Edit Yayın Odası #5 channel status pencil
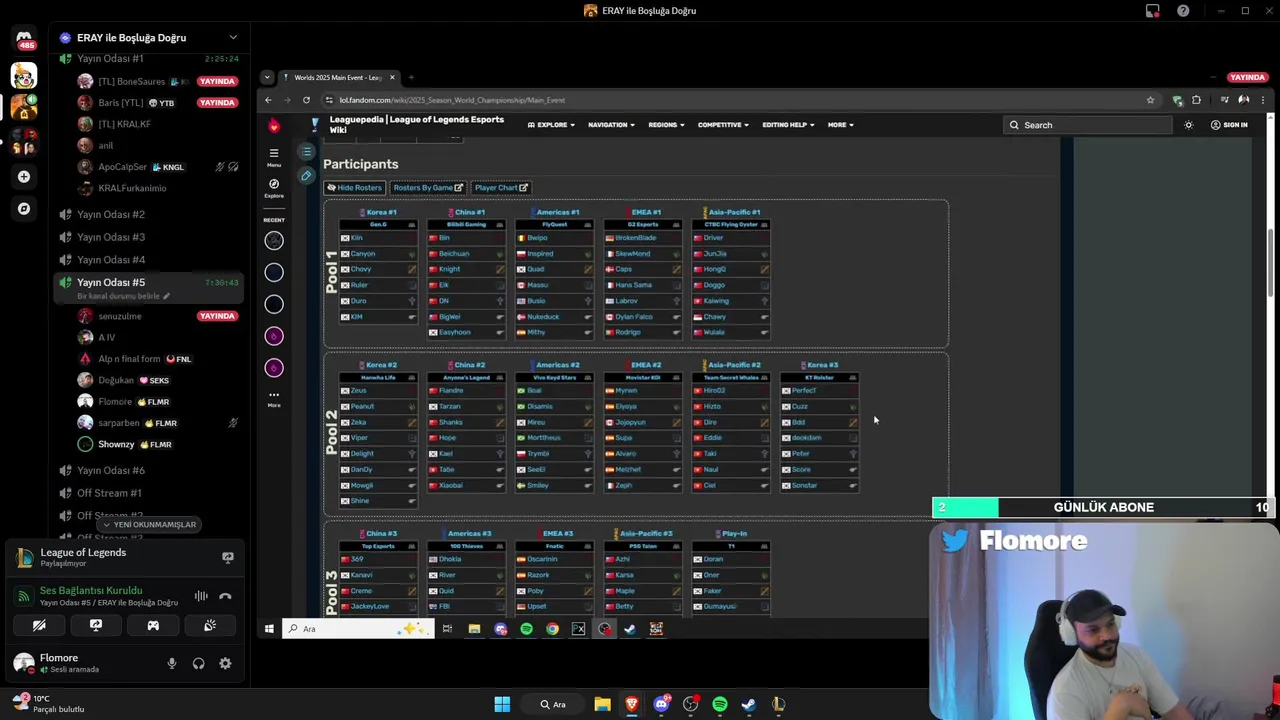This screenshot has height=720, width=1280. [x=167, y=296]
